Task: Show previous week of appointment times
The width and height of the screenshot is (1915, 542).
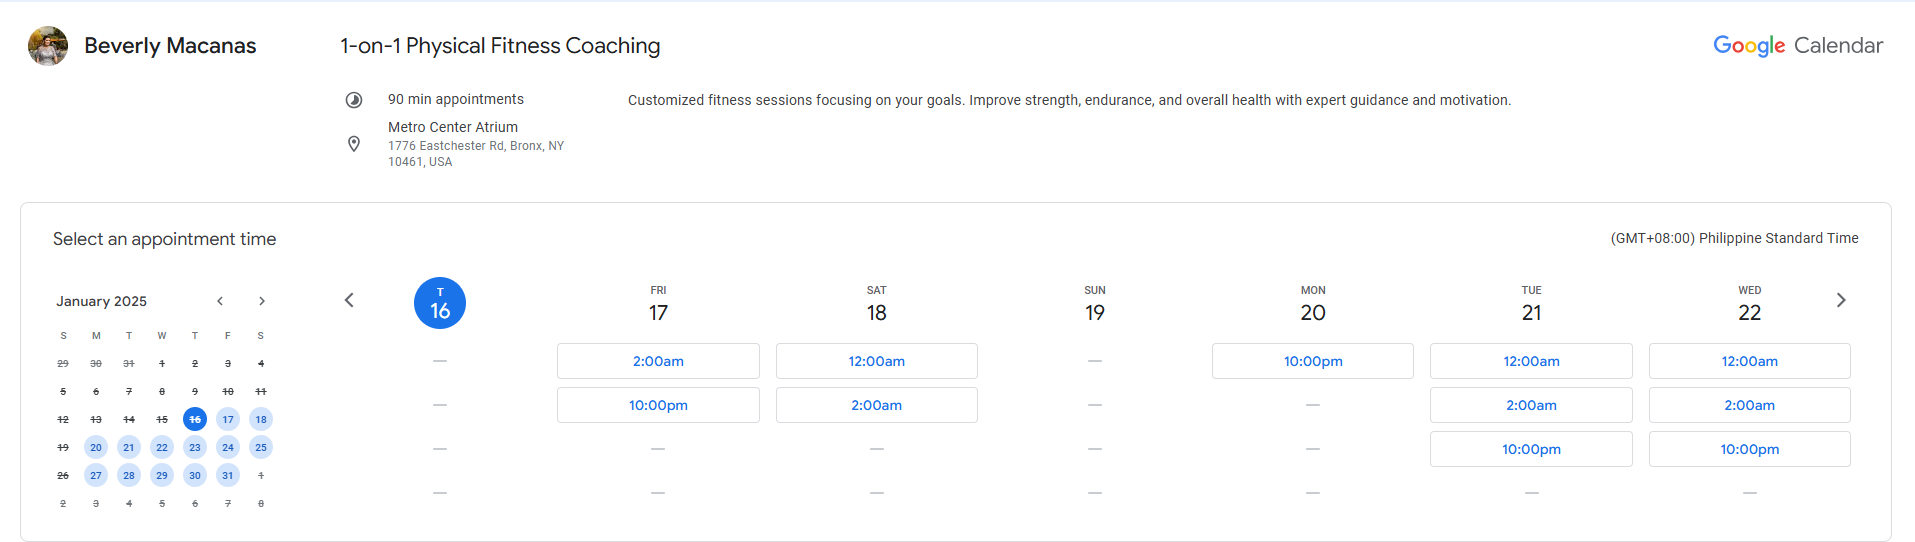Action: point(349,300)
